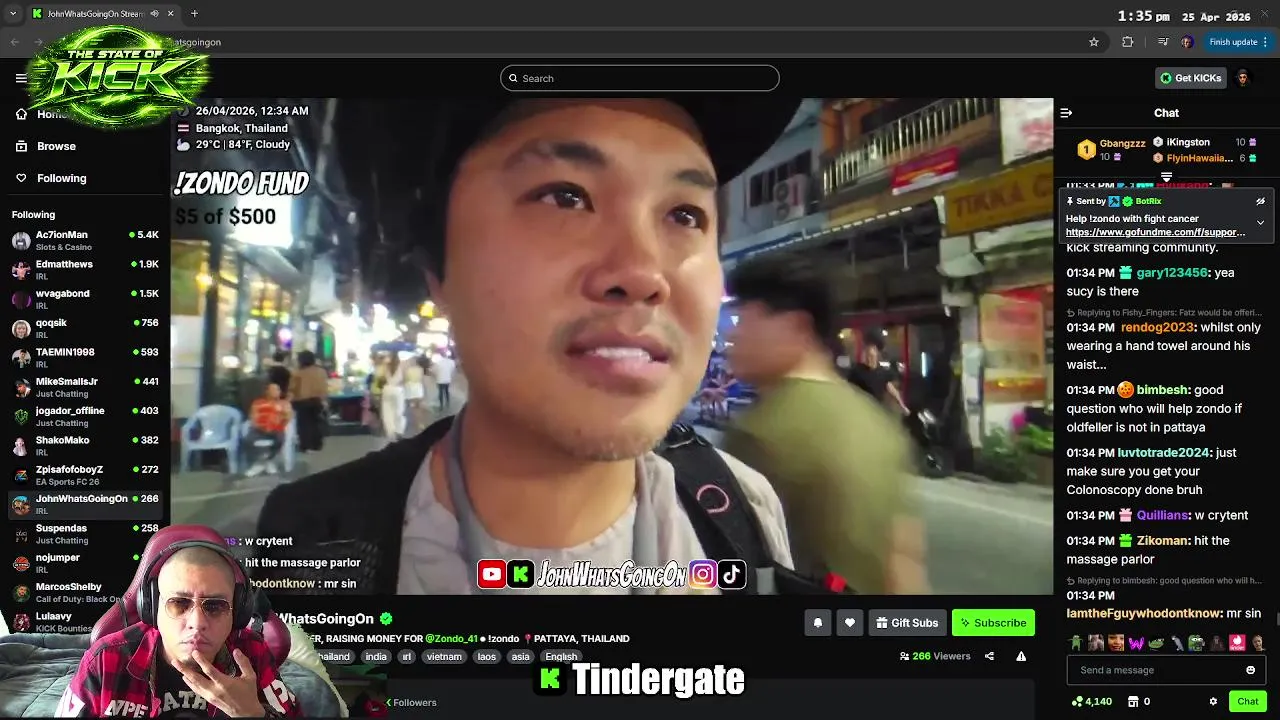Click luvtotrade2024 username in chat
1280x720 pixels.
pyautogui.click(x=1163, y=453)
